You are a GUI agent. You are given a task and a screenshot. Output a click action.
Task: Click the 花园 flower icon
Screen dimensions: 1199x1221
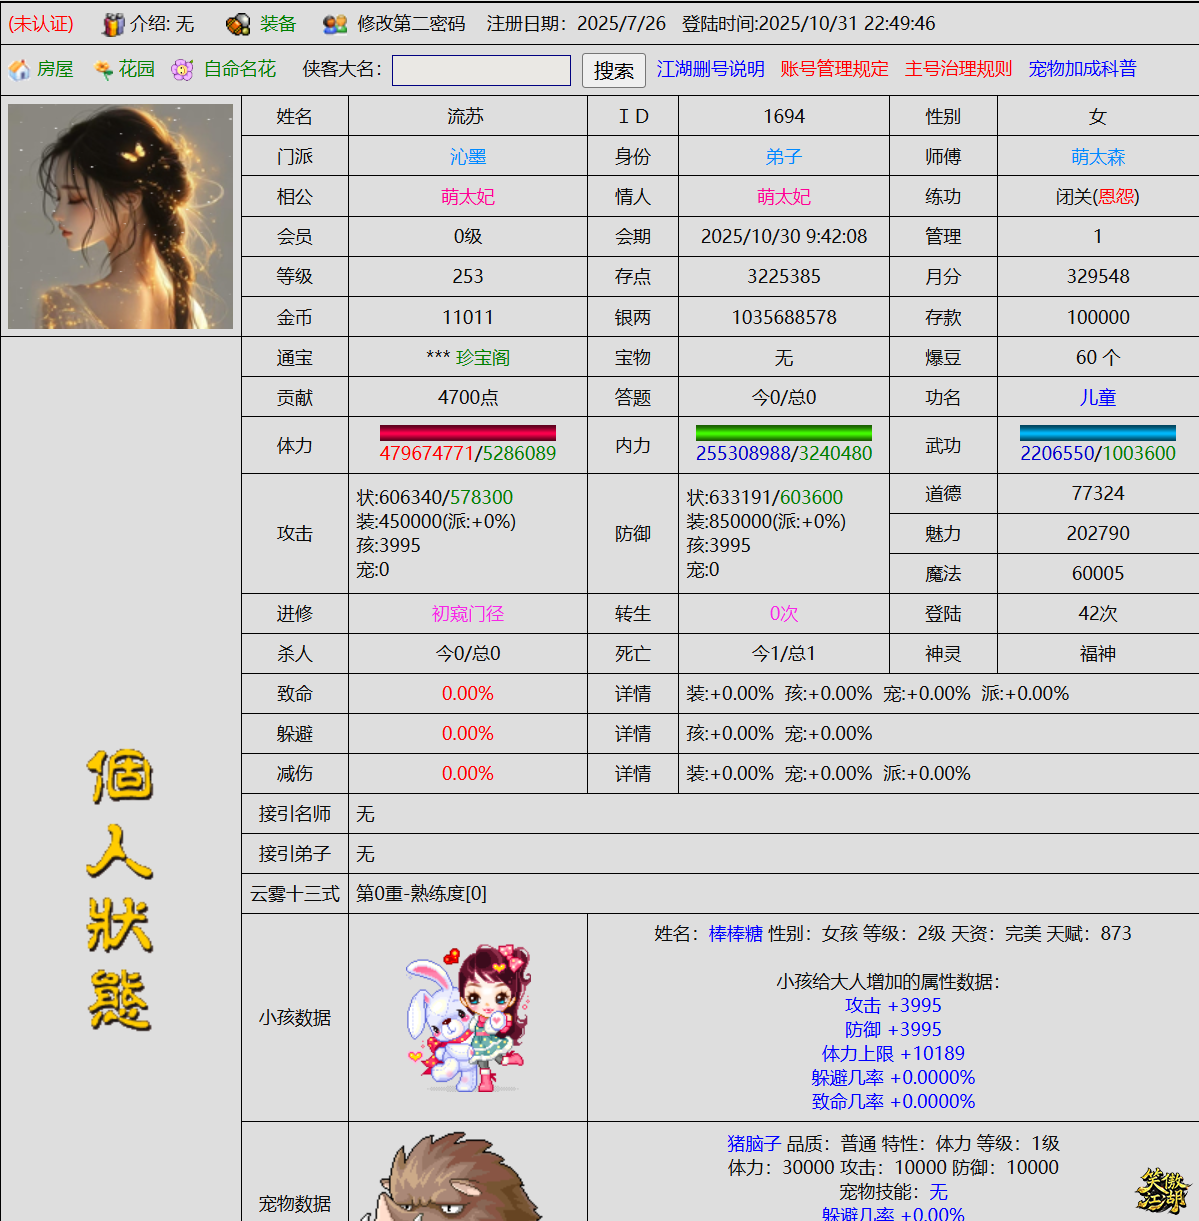102,69
